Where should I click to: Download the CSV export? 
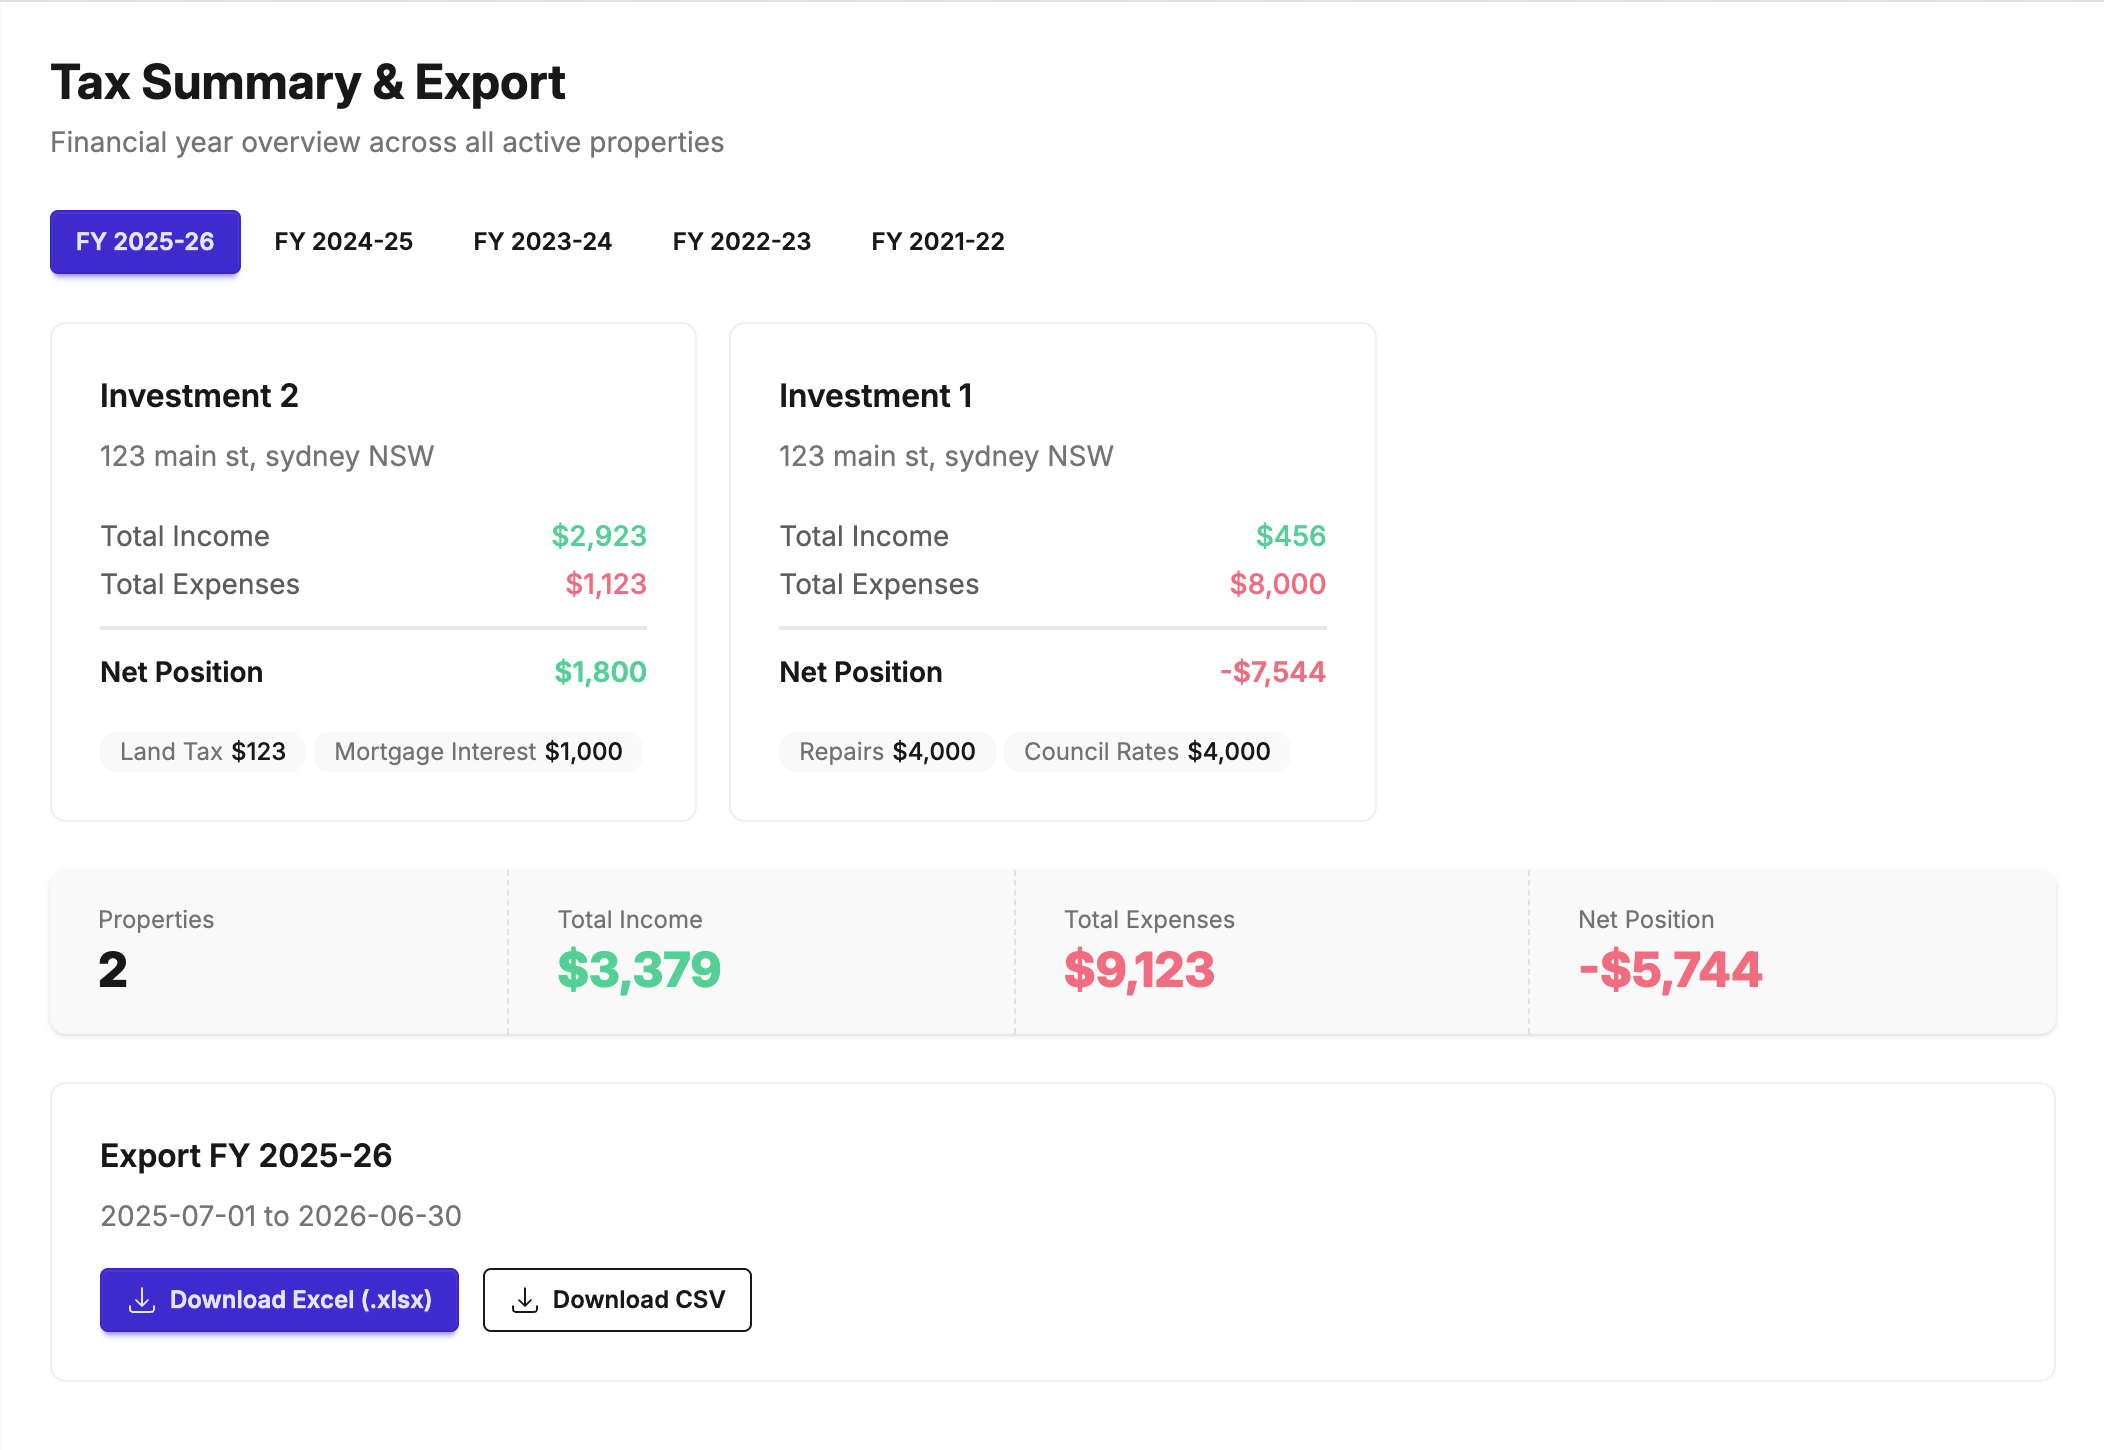(x=617, y=1299)
